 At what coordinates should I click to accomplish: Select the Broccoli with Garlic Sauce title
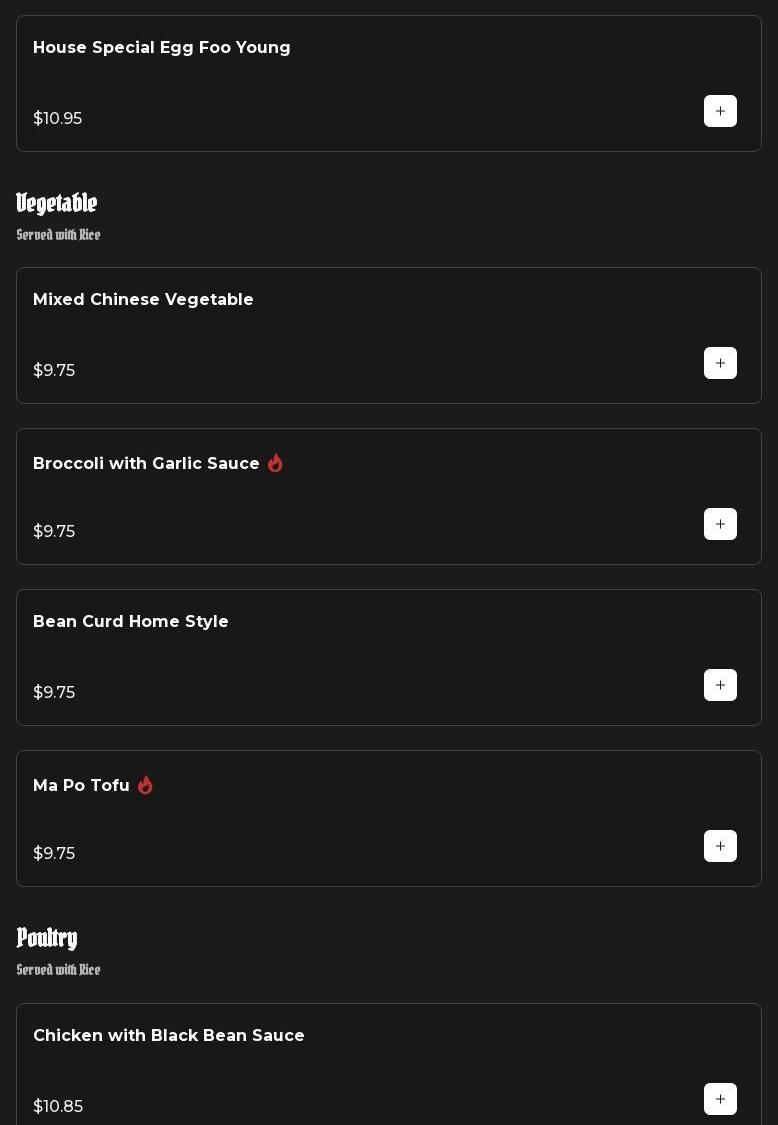click(146, 464)
